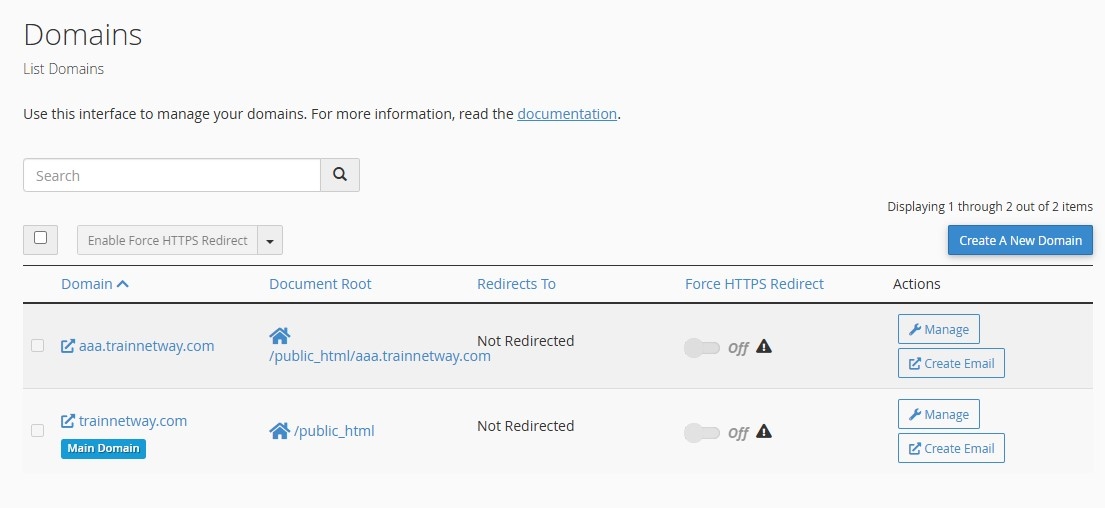Sort by Document Root column header
The height and width of the screenshot is (508, 1105).
tap(320, 284)
